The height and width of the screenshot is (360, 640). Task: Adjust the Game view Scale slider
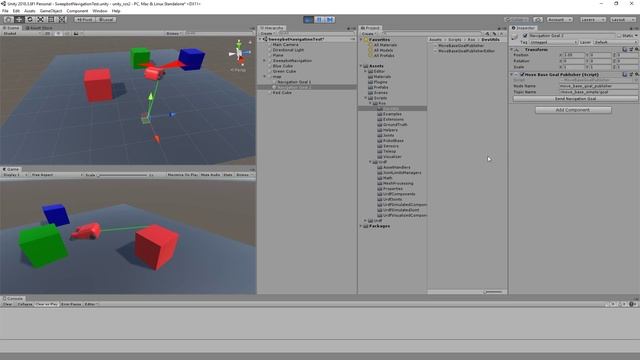pyautogui.click(x=122, y=175)
